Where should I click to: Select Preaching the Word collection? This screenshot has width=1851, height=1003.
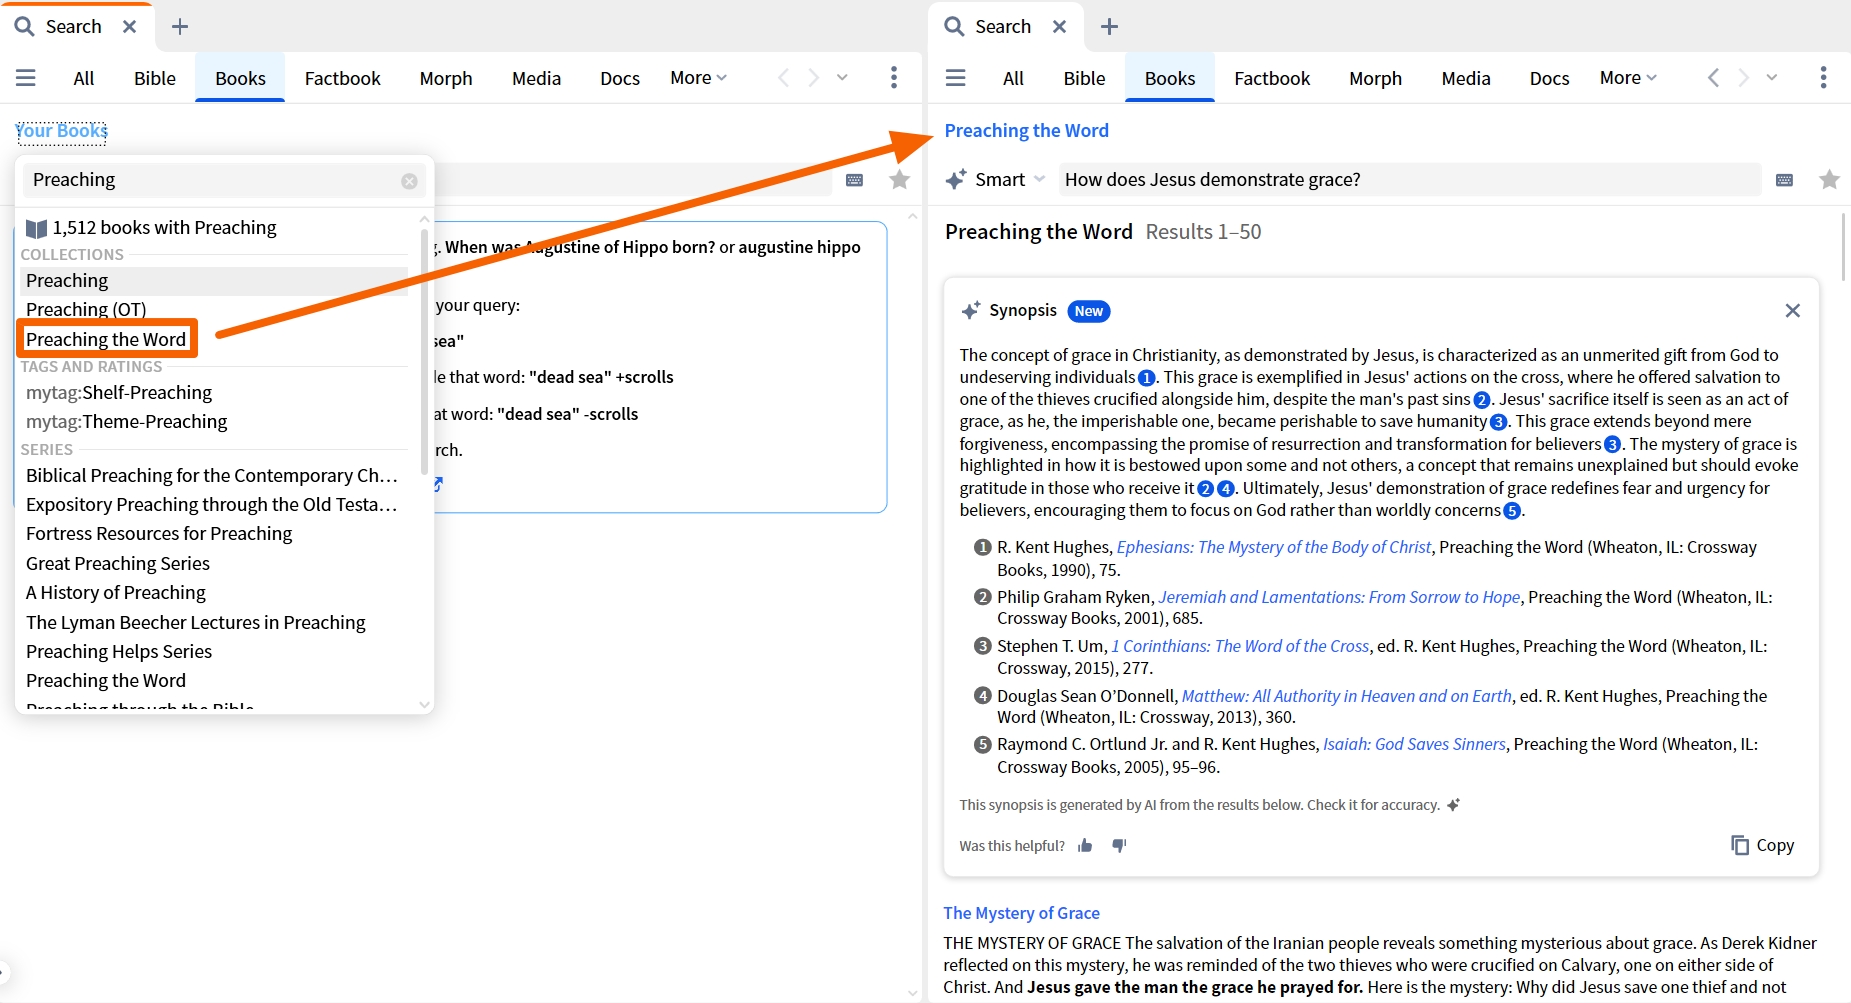click(106, 339)
